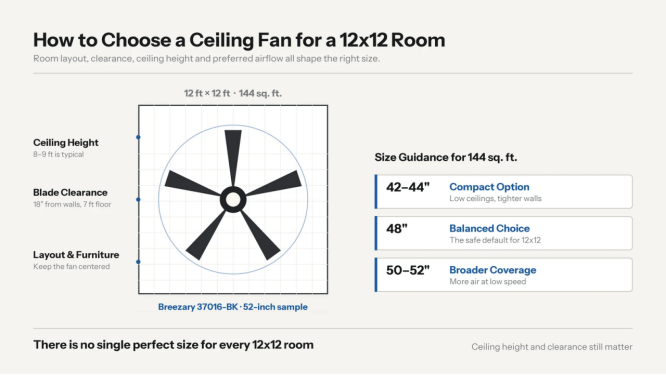Select the 42–44" Compact Option card
Screen dimensions: 666x375
[x=503, y=192]
